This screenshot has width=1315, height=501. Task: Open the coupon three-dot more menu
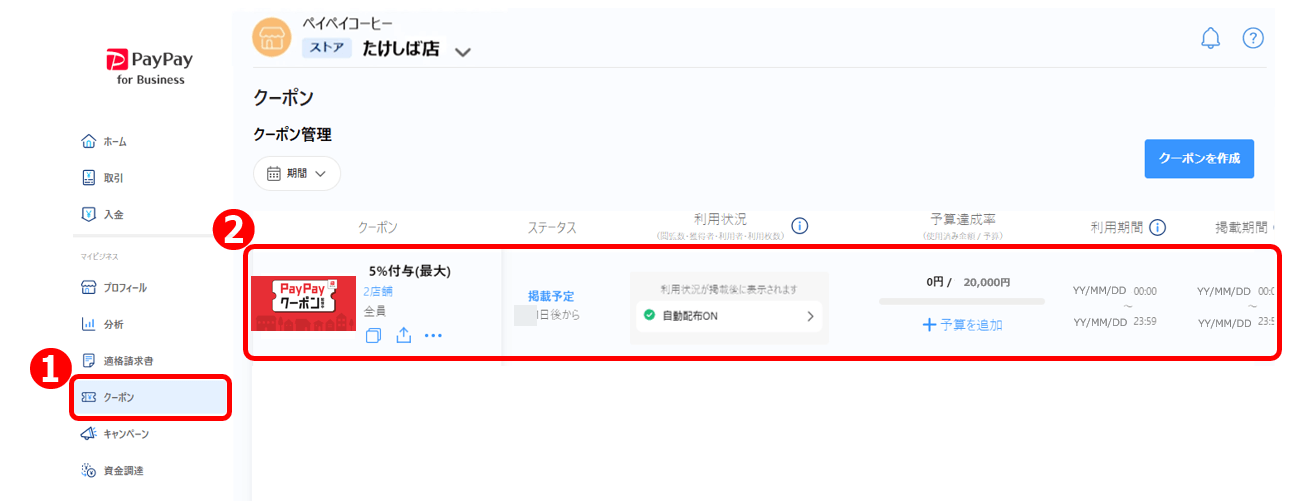(433, 336)
